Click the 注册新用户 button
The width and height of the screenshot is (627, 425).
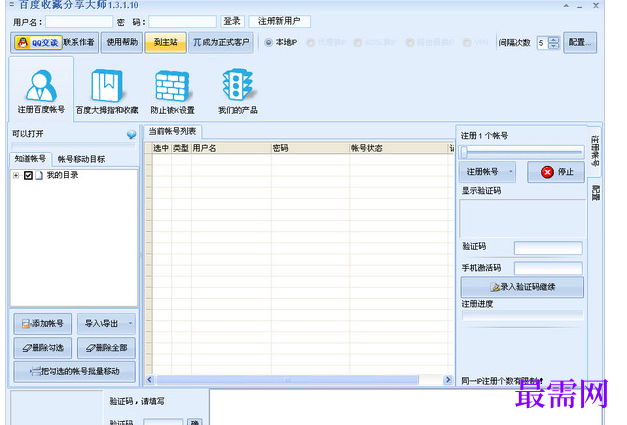click(279, 21)
